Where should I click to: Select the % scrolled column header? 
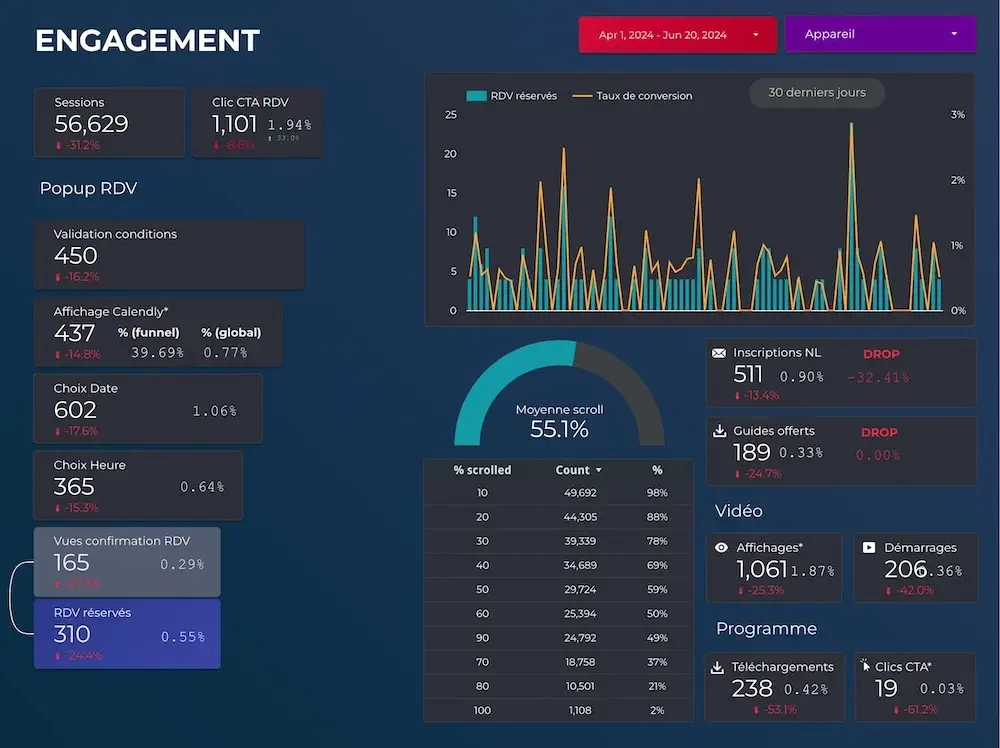[482, 470]
